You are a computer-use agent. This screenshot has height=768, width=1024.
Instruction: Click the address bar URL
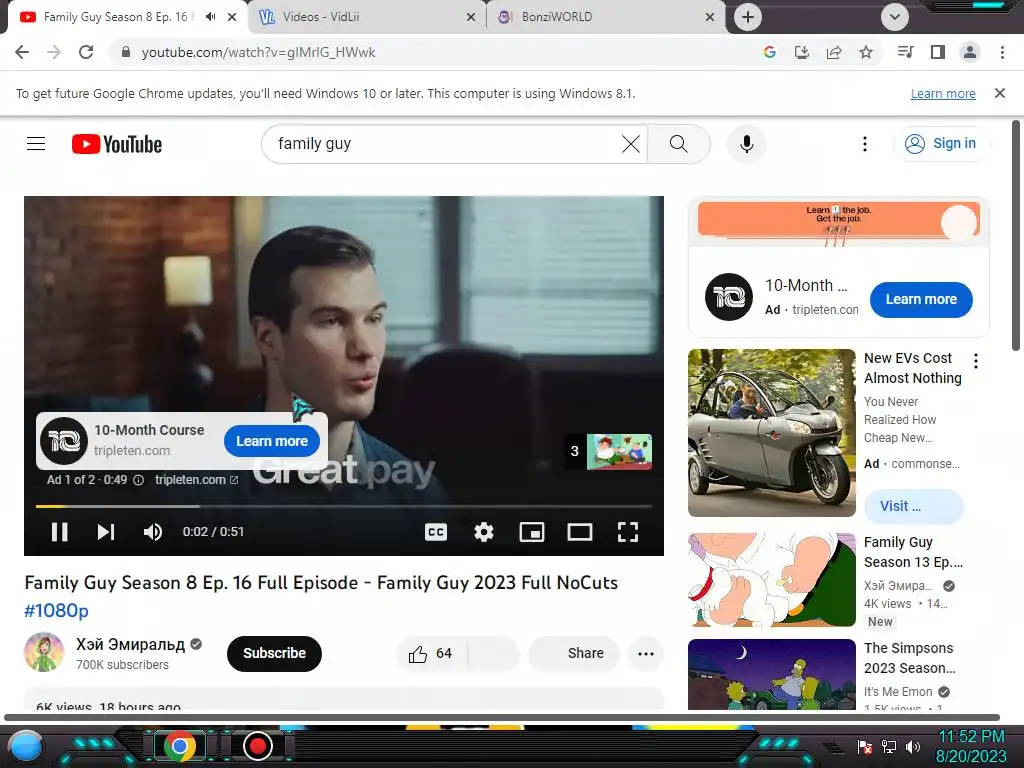click(x=258, y=52)
